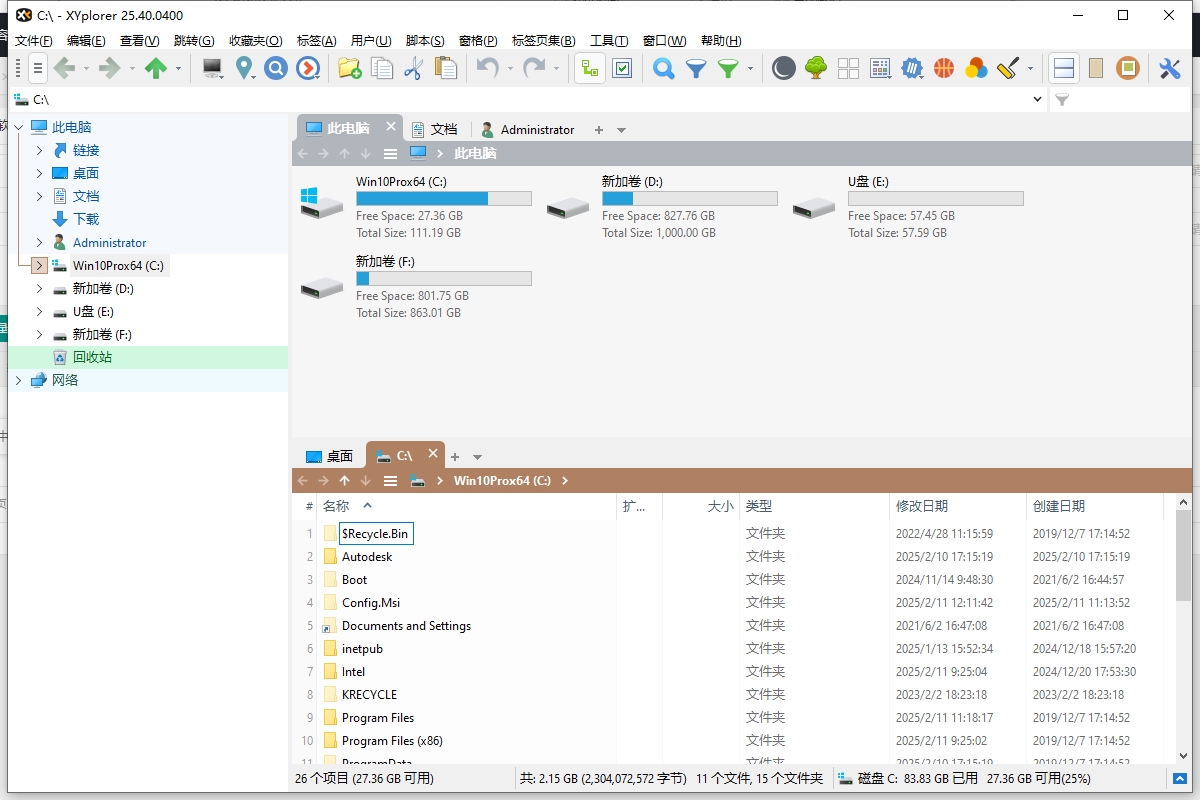Image resolution: width=1200 pixels, height=800 pixels.
Task: Go back using the green left arrow
Action: (65, 68)
